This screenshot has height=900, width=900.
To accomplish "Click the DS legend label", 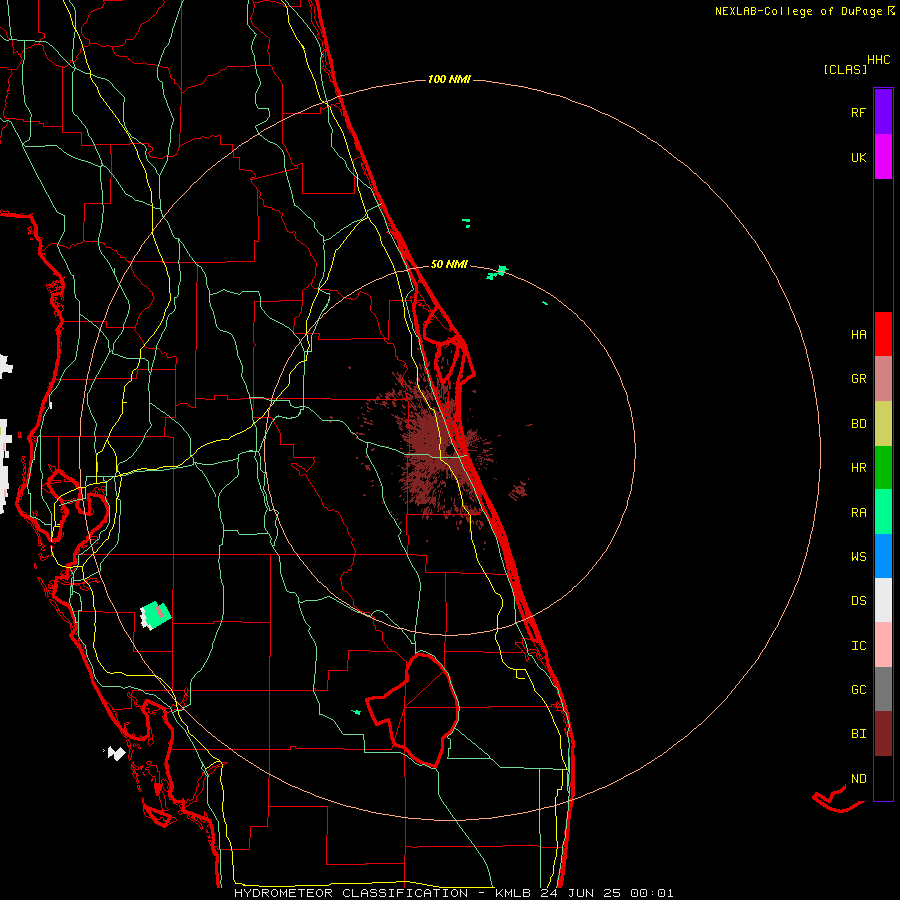I will click(858, 601).
